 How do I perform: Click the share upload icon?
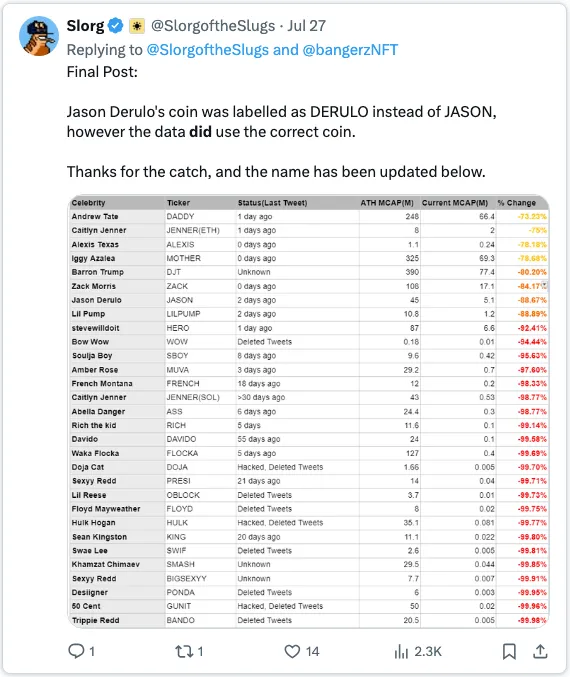click(540, 651)
